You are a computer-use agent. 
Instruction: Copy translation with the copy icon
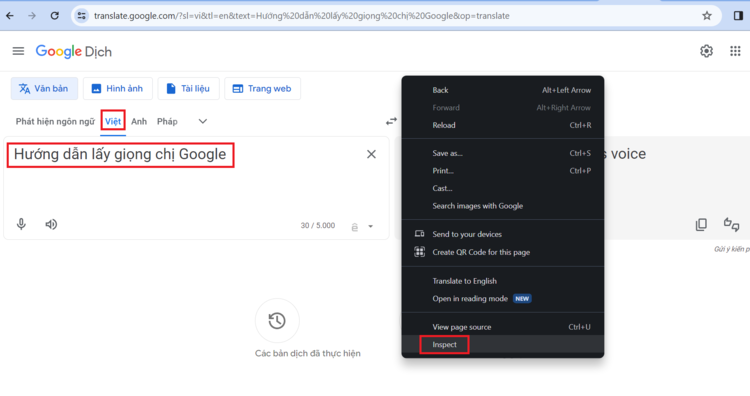701,224
